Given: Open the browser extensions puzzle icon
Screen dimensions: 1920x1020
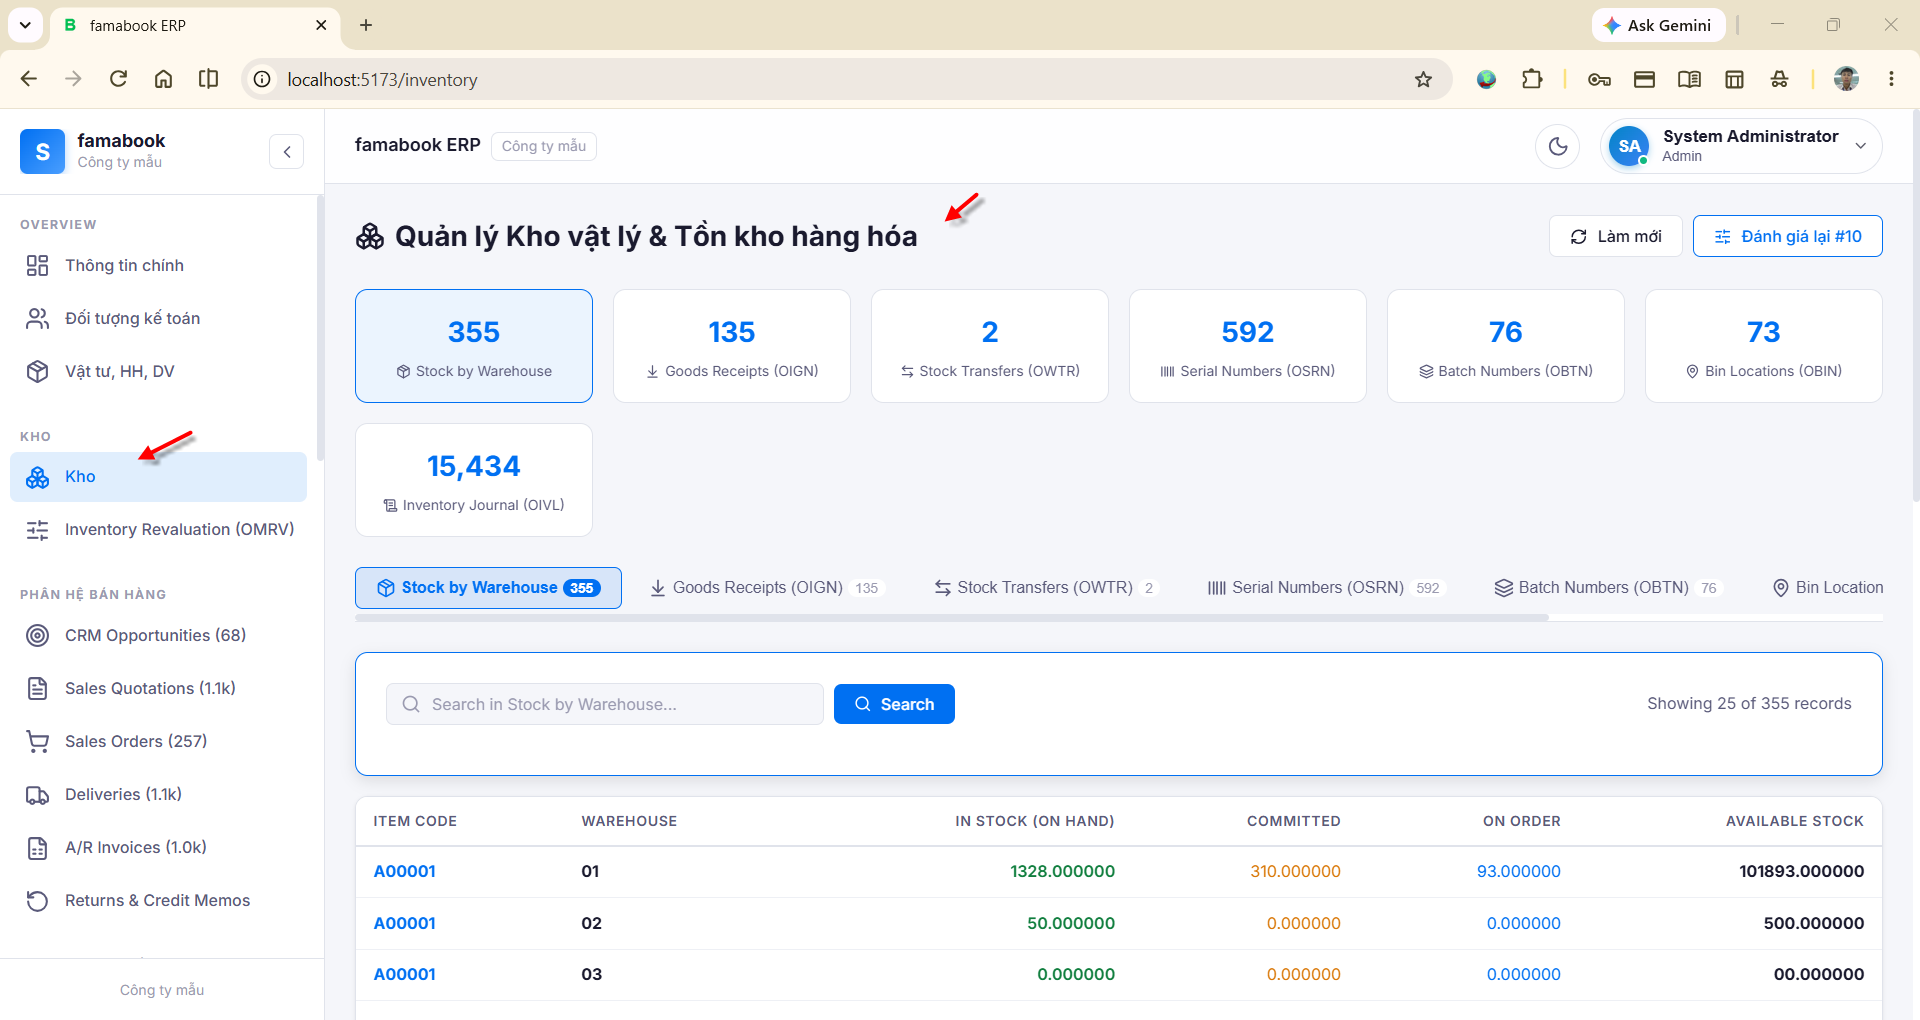Looking at the screenshot, I should pyautogui.click(x=1532, y=79).
